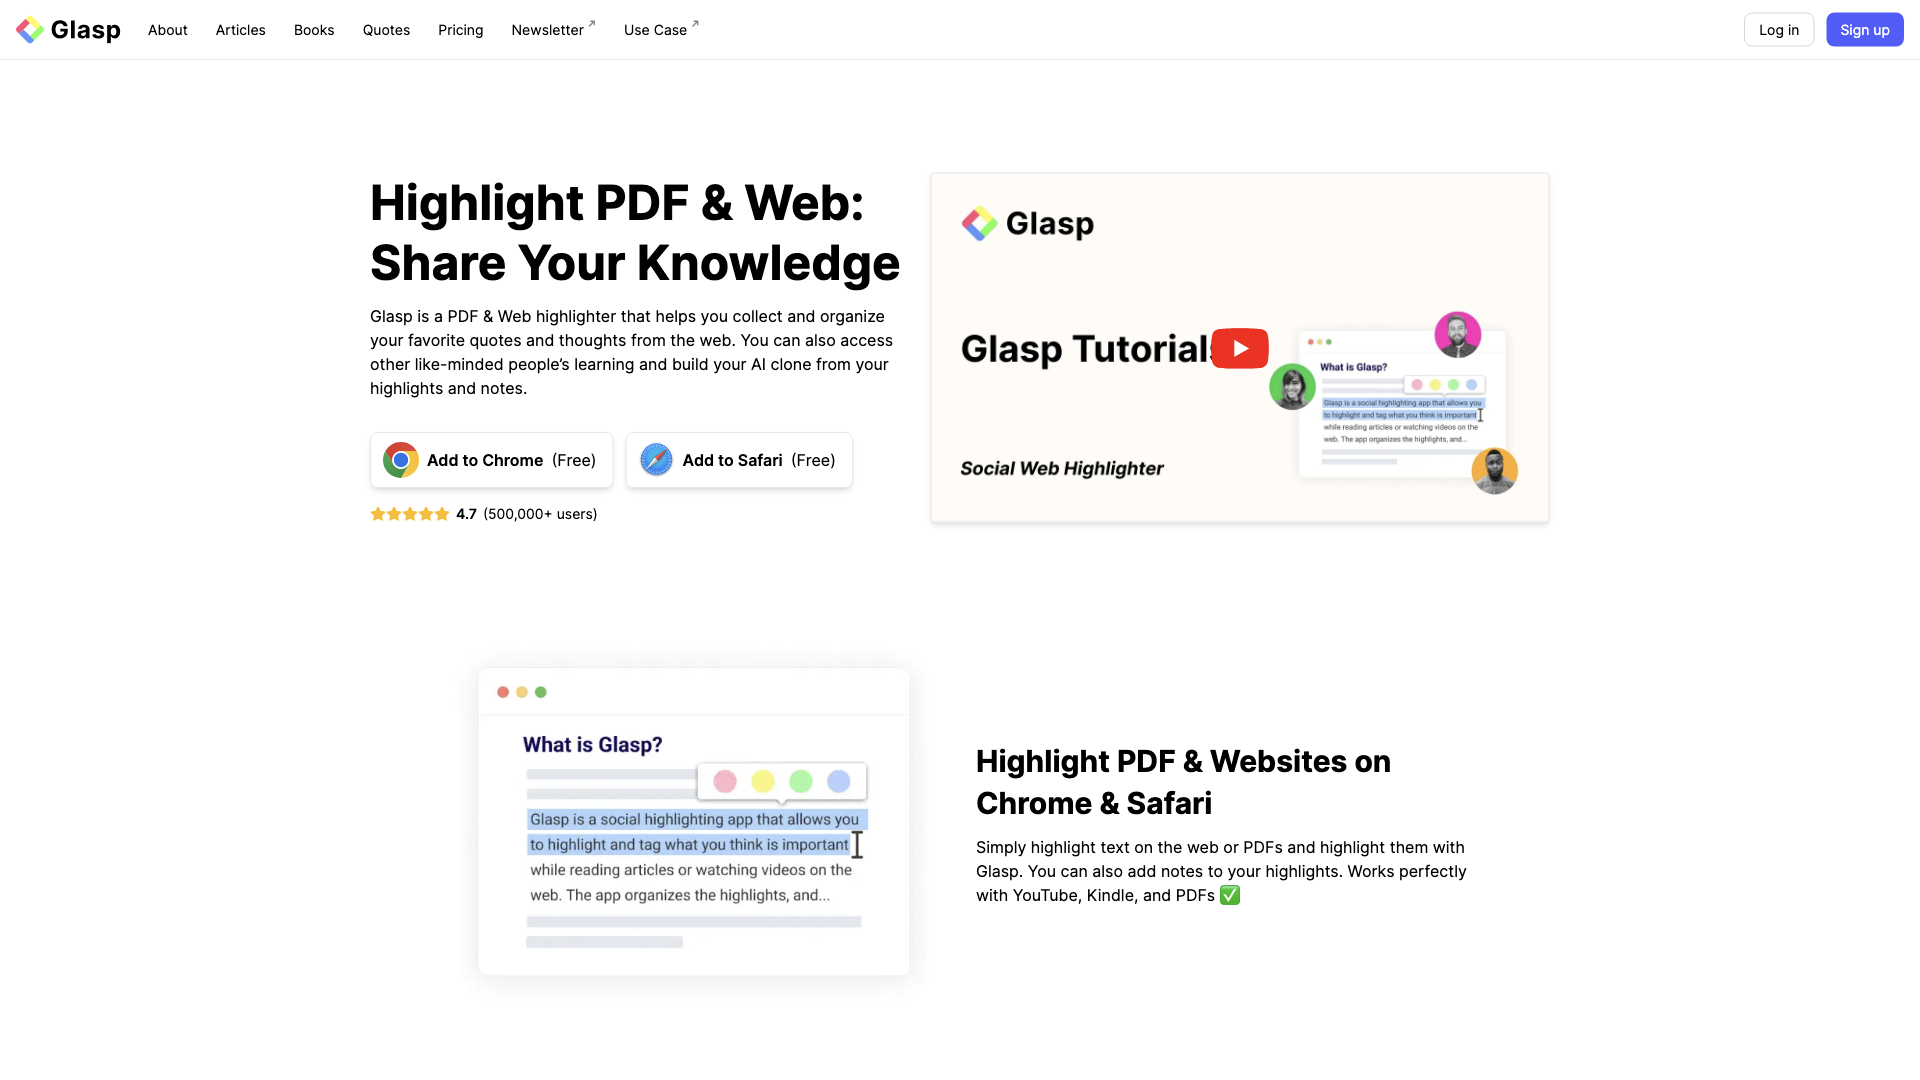Click the Safari compass icon
The width and height of the screenshot is (1920, 1080).
point(657,460)
